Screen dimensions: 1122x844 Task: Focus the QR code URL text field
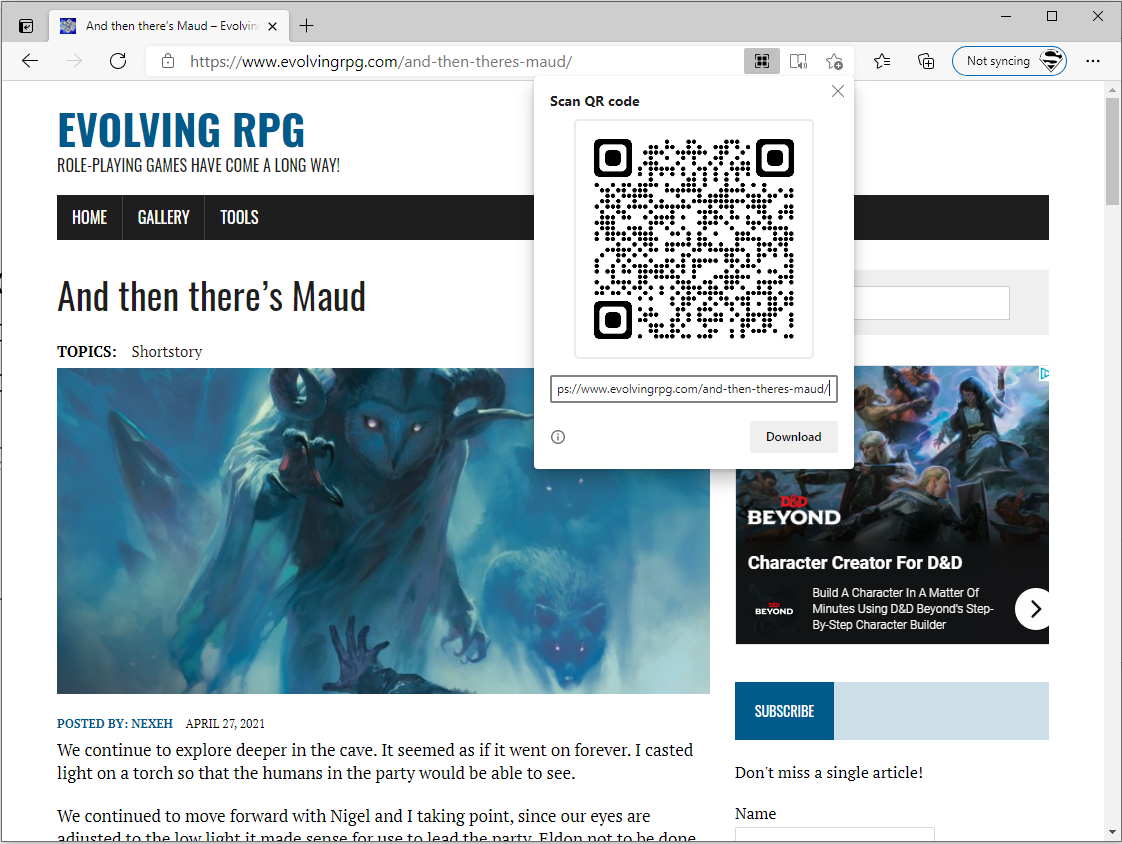[x=693, y=389]
